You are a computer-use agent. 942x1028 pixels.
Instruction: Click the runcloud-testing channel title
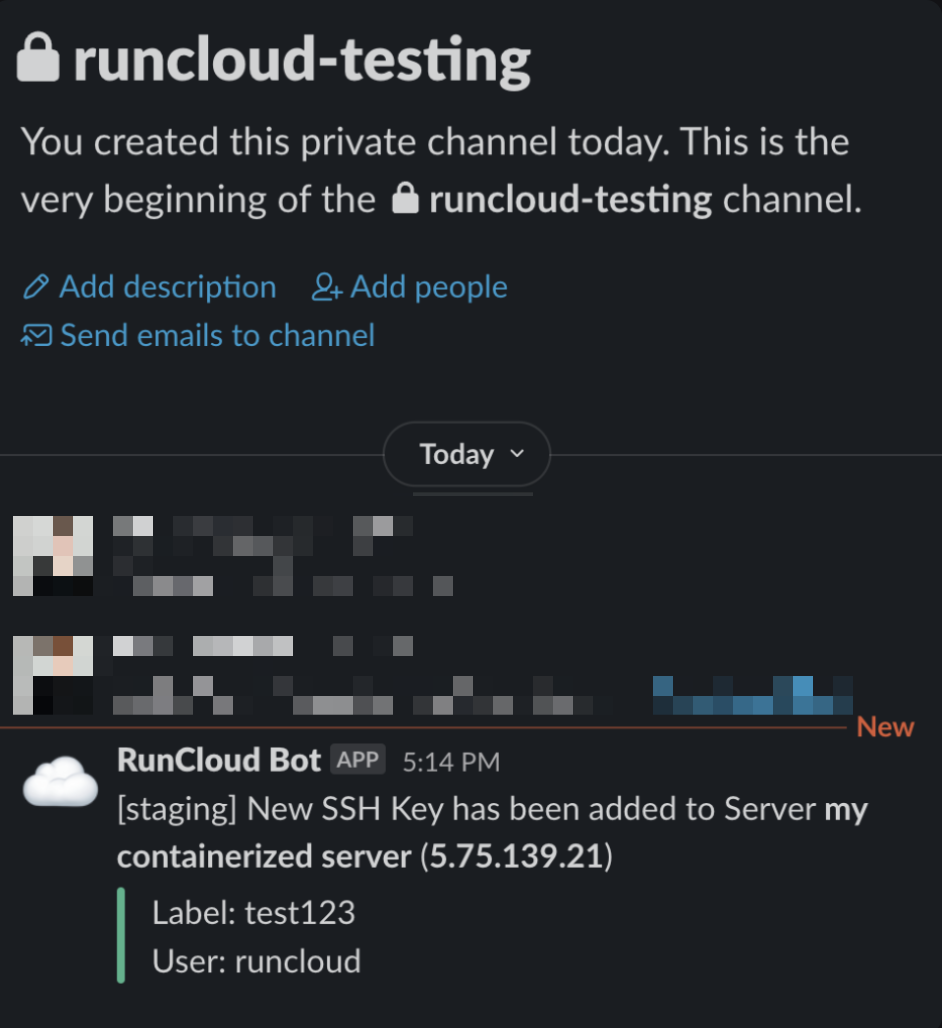tap(302, 60)
